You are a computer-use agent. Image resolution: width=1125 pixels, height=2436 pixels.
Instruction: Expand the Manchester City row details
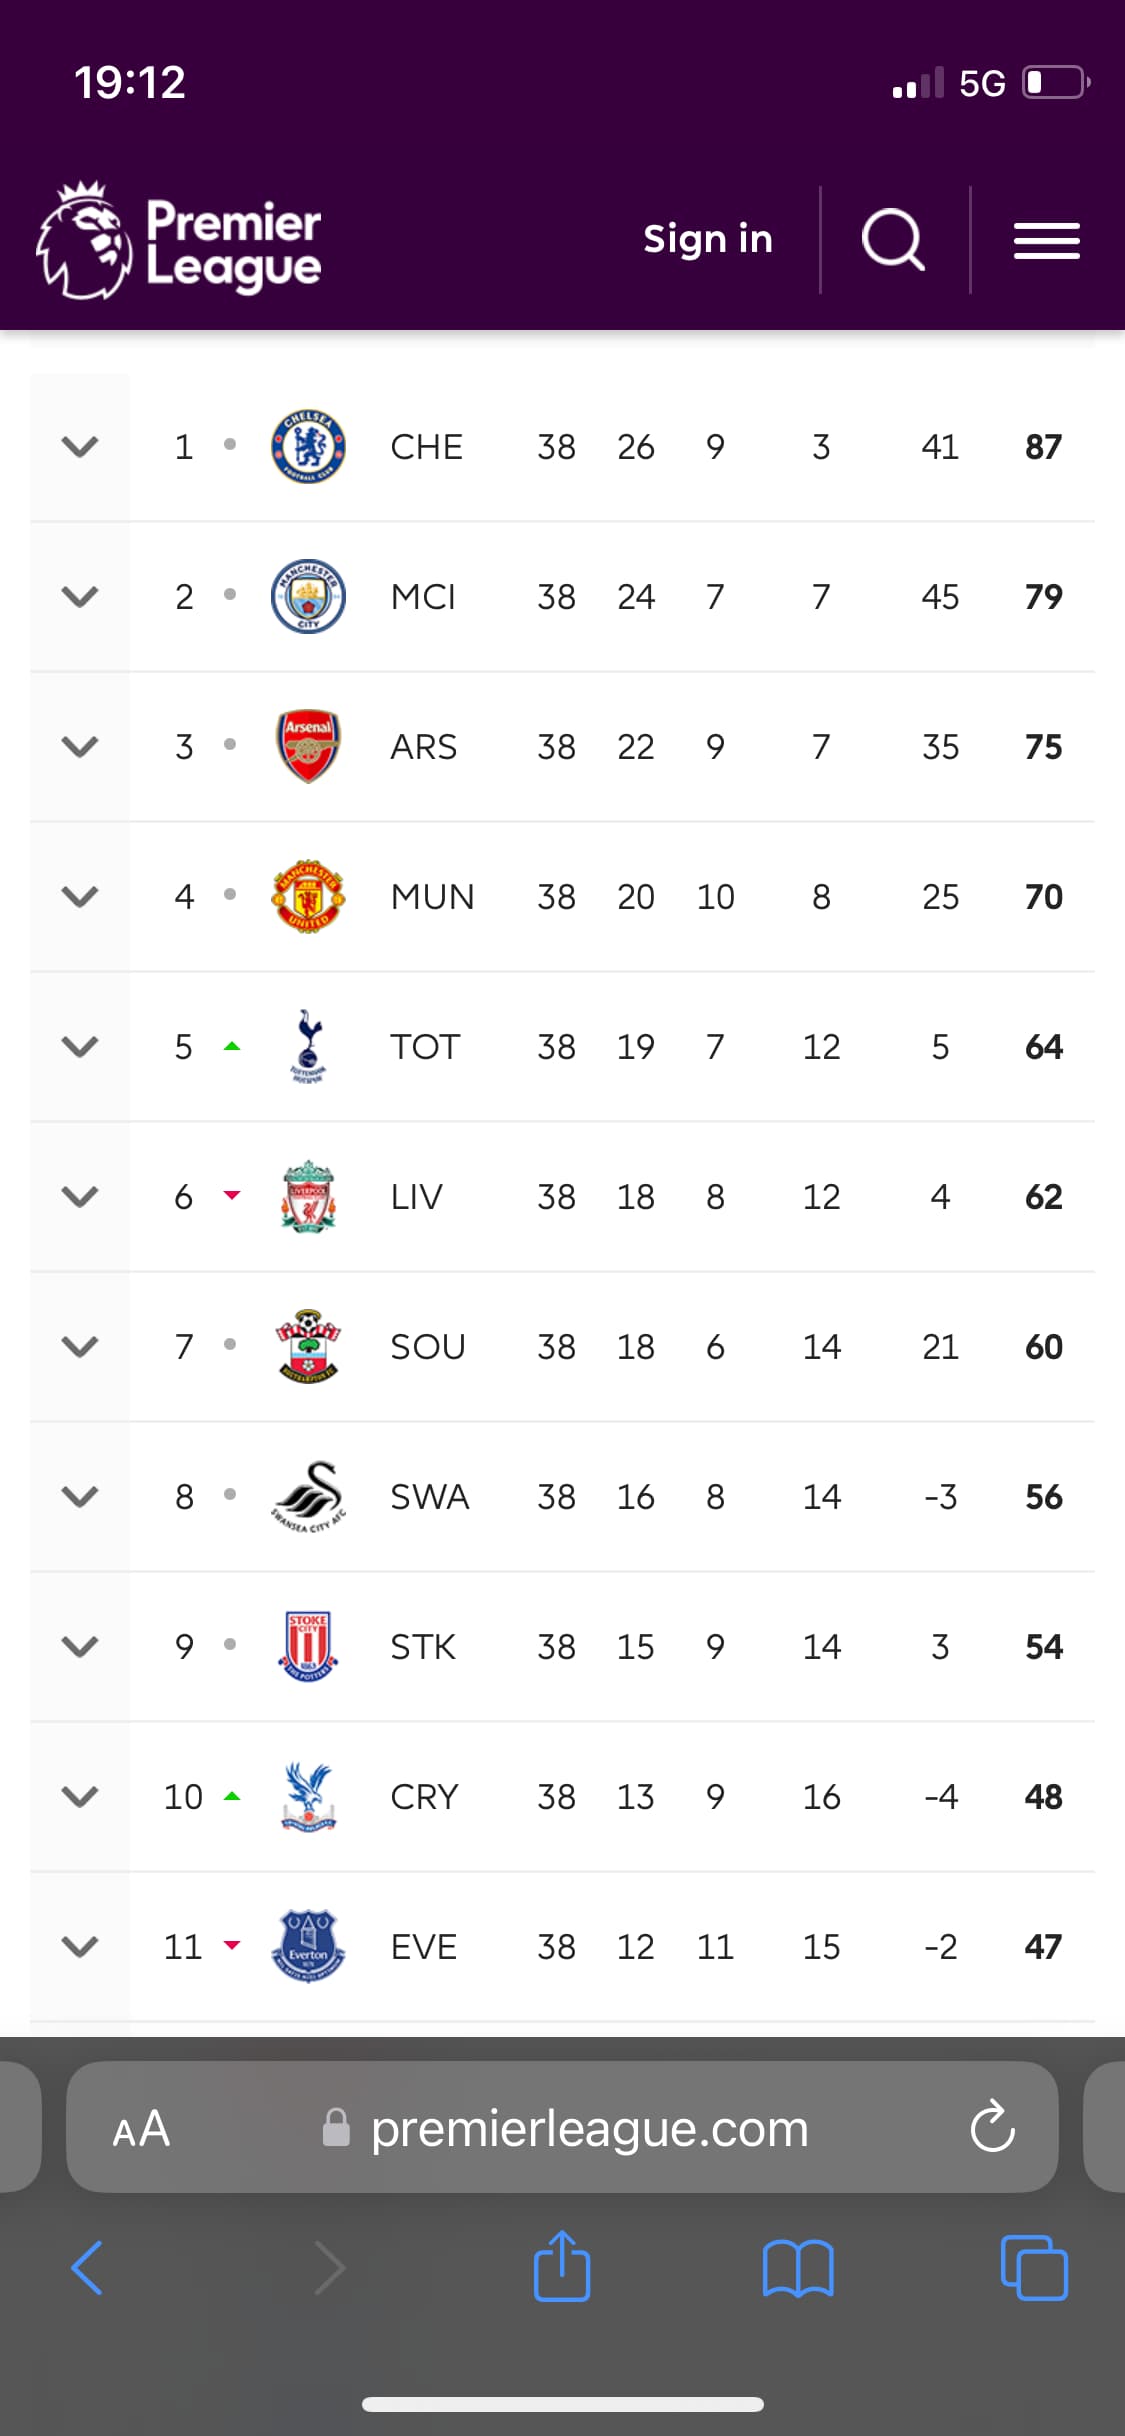coord(80,596)
